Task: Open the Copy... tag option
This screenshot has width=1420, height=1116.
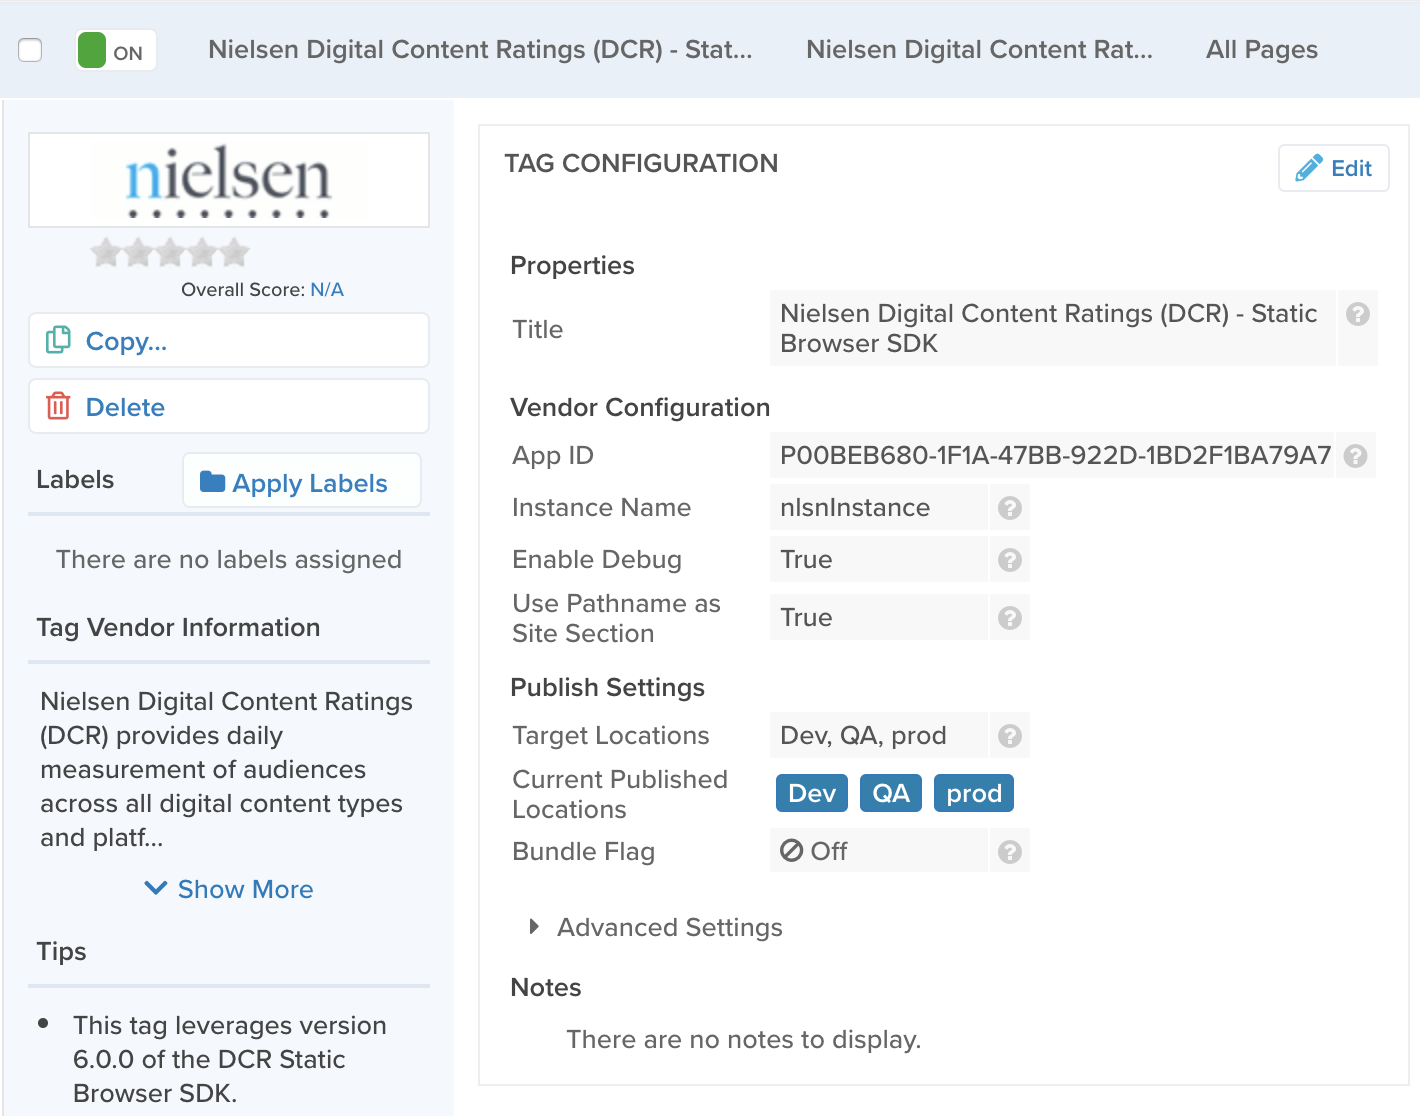Action: click(229, 341)
